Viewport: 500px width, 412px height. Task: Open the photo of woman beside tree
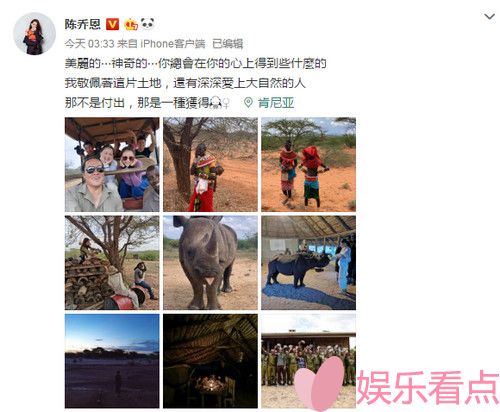pos(210,165)
